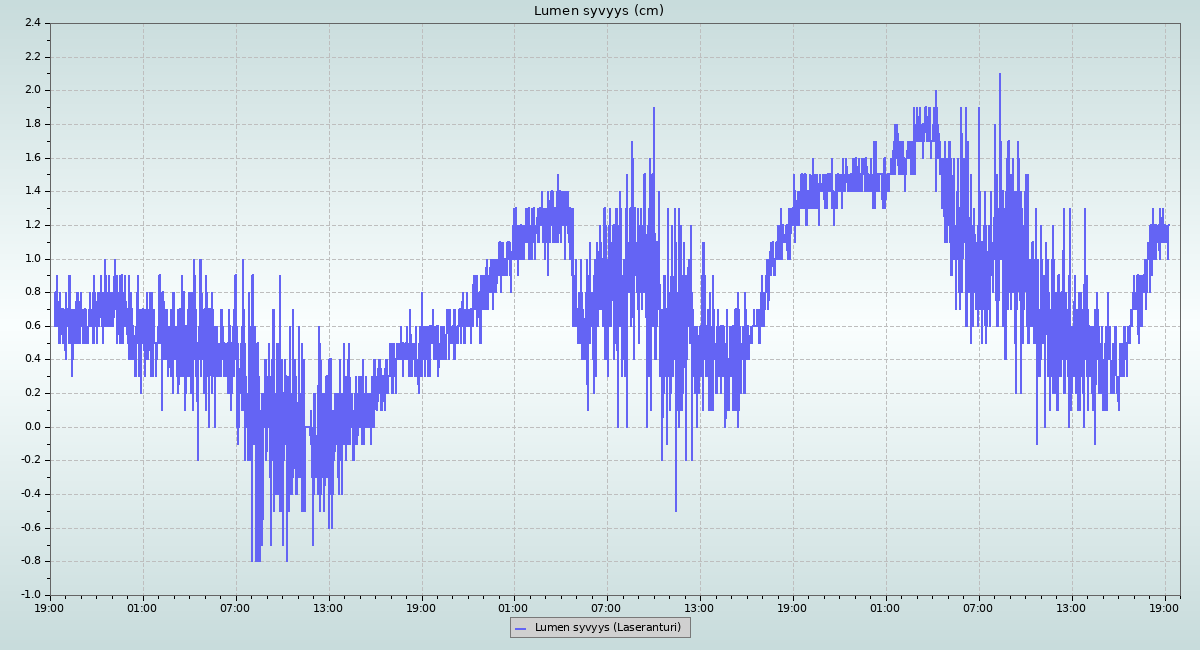The width and height of the screenshot is (1200, 650).
Task: Select the last 07:00 x-axis label
Action: (978, 608)
